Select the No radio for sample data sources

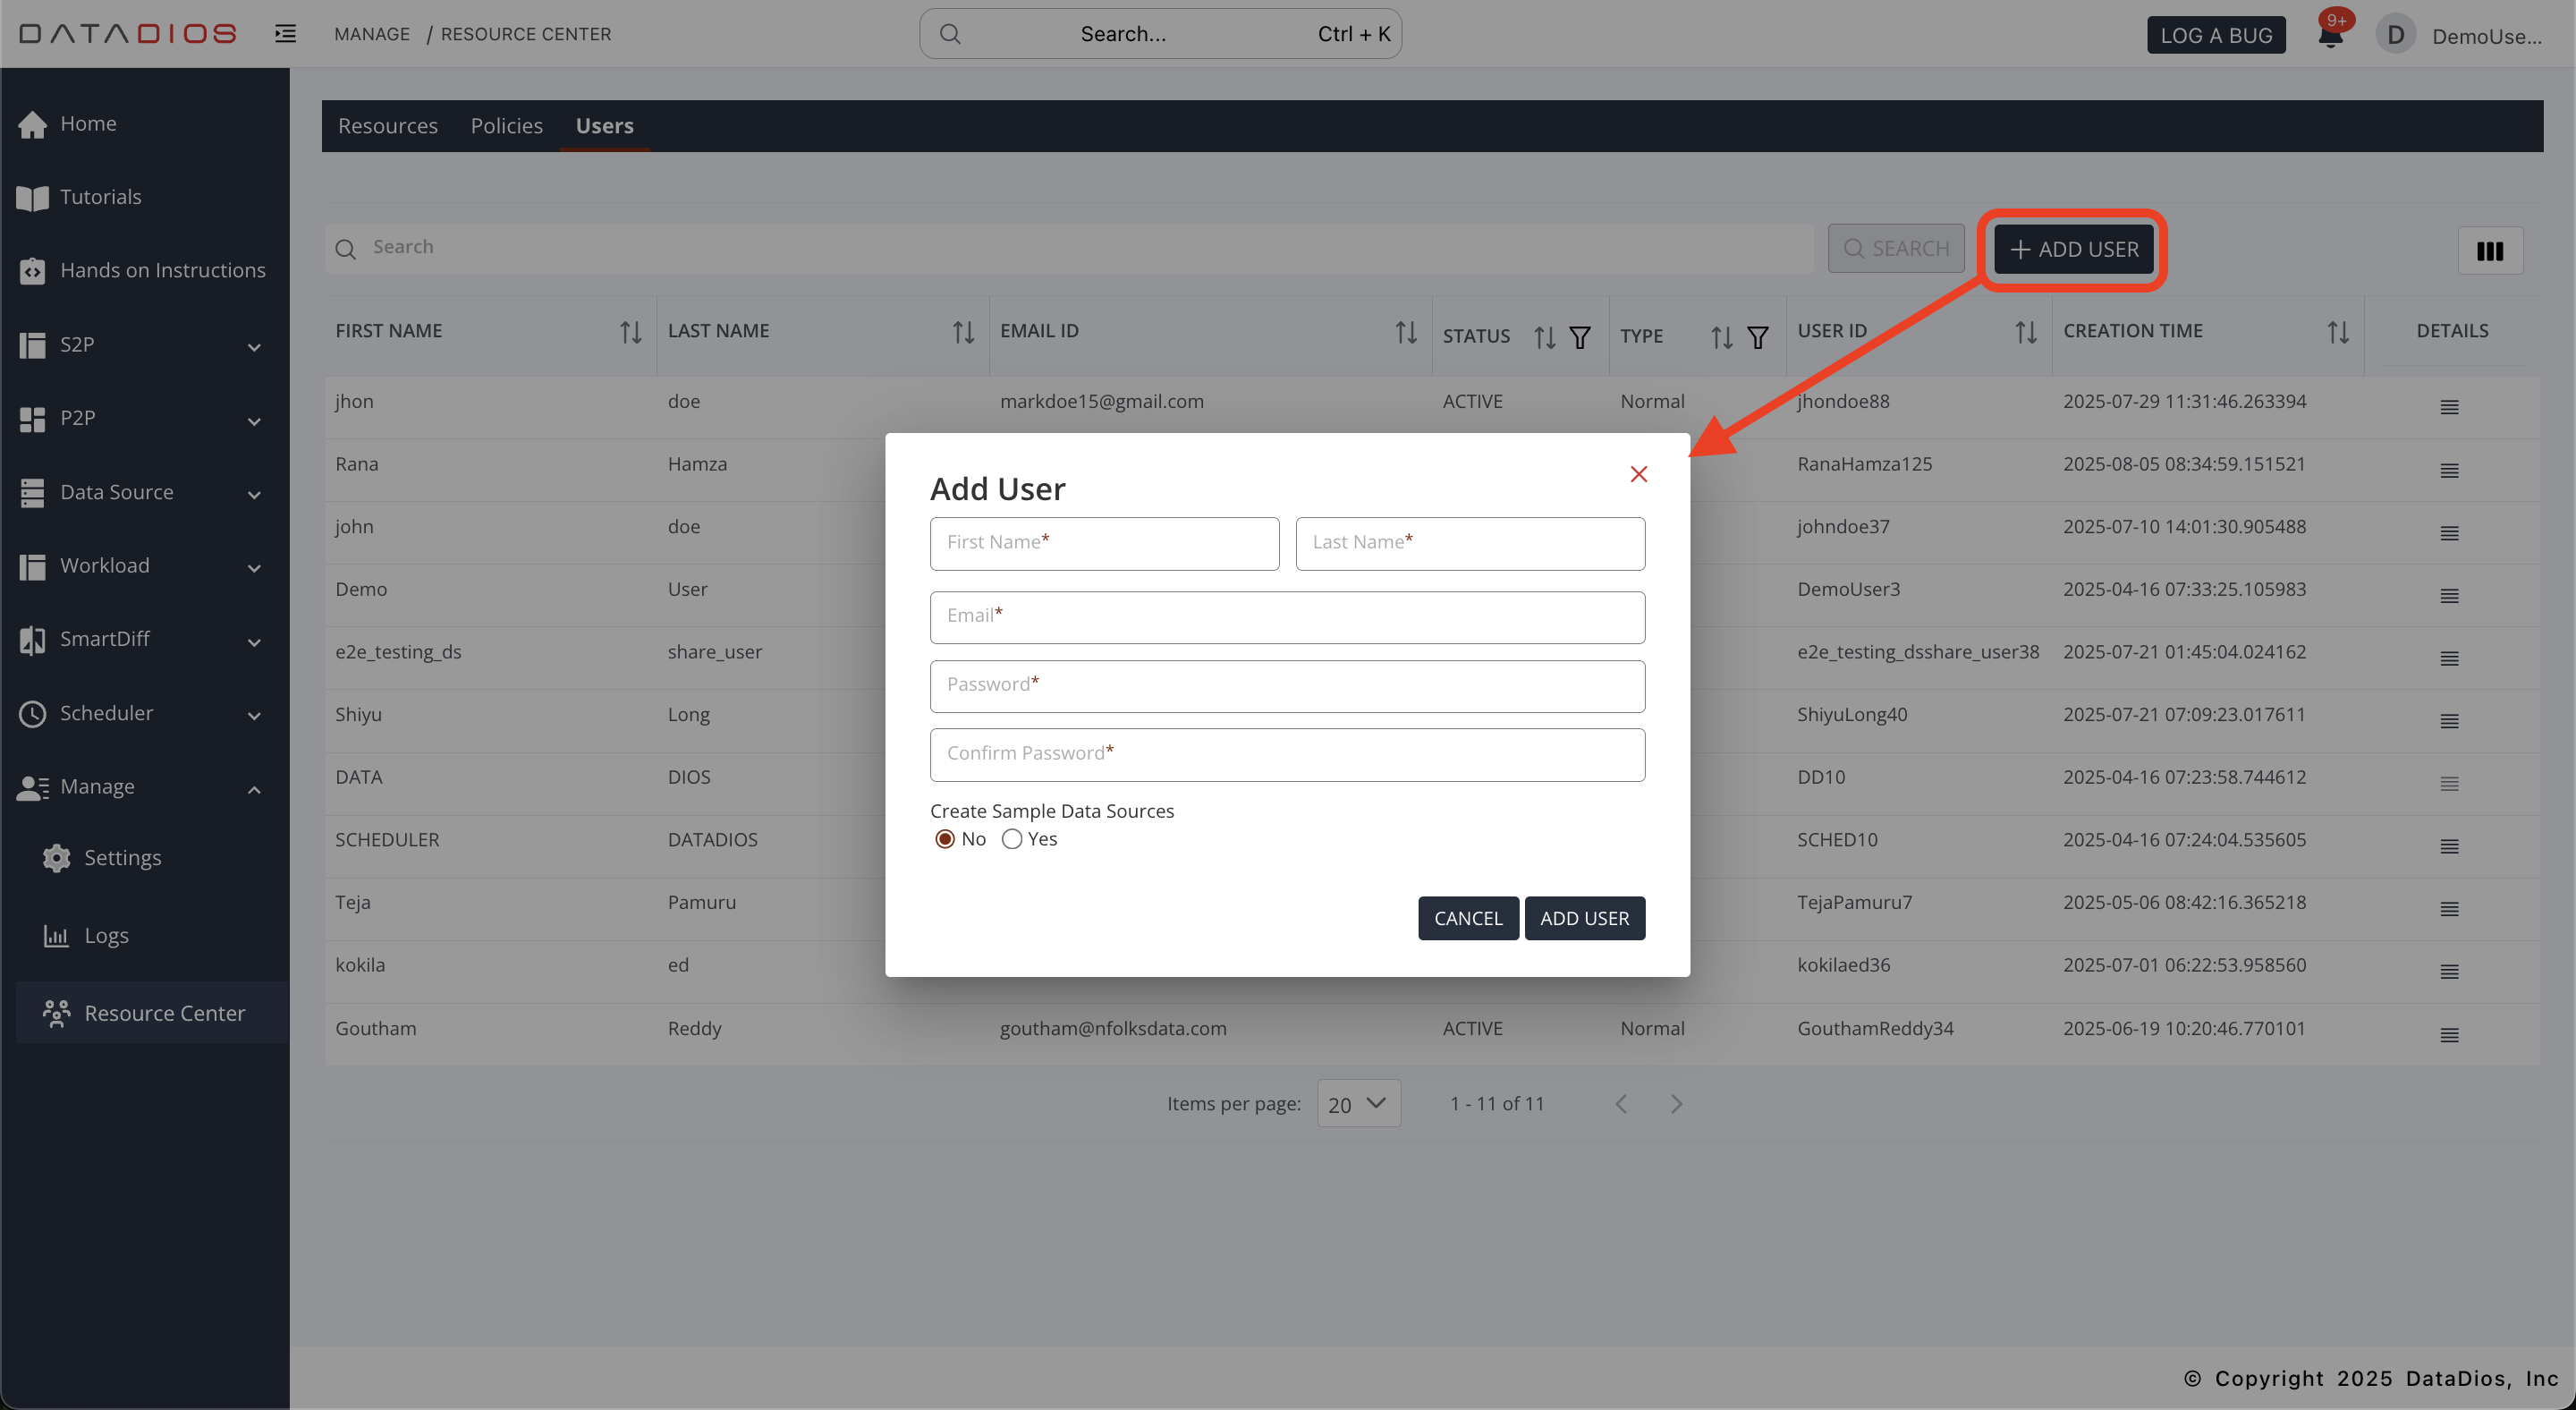pos(945,839)
